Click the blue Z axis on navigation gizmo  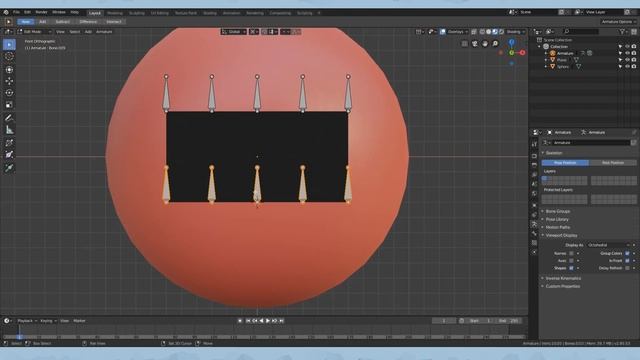[x=511, y=42]
